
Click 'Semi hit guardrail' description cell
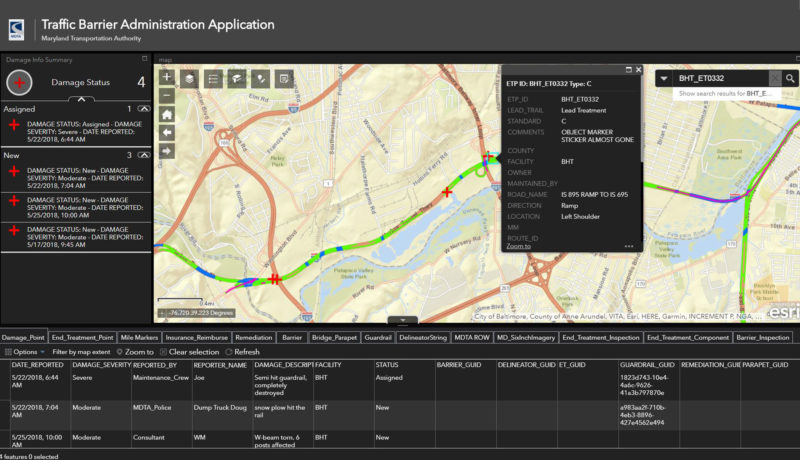[283, 385]
